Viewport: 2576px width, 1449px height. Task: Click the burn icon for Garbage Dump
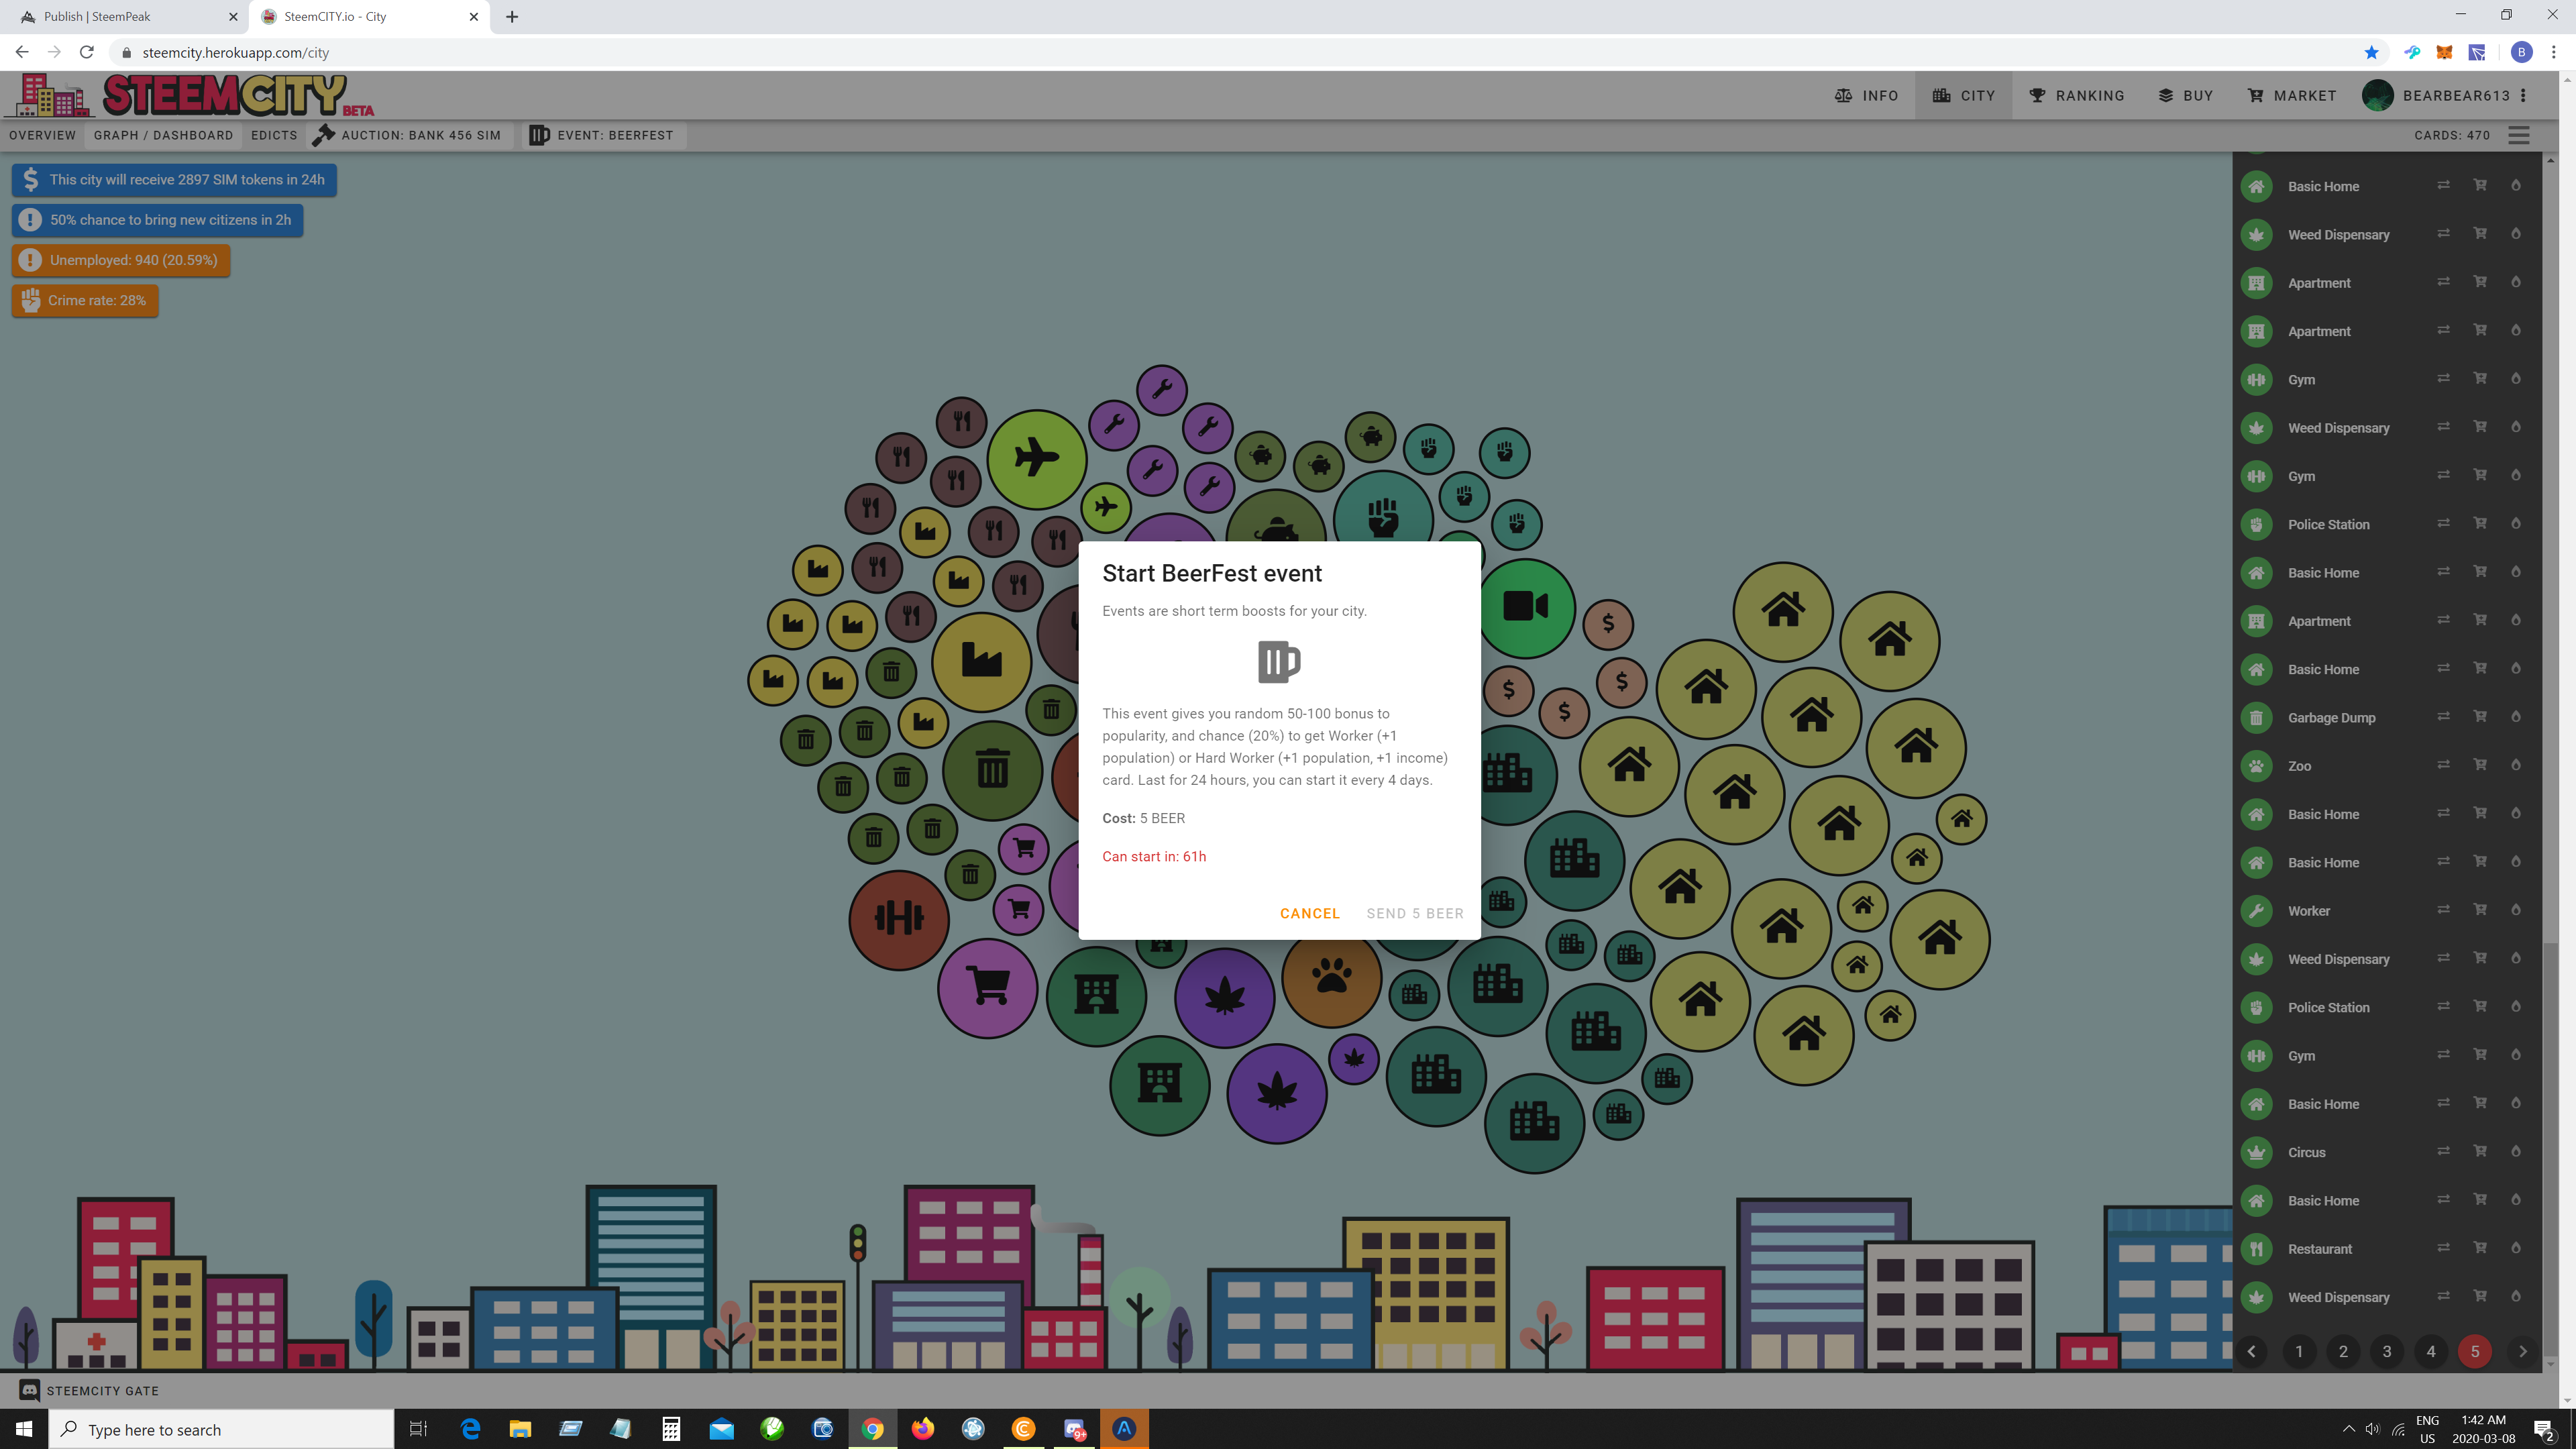[x=2516, y=717]
